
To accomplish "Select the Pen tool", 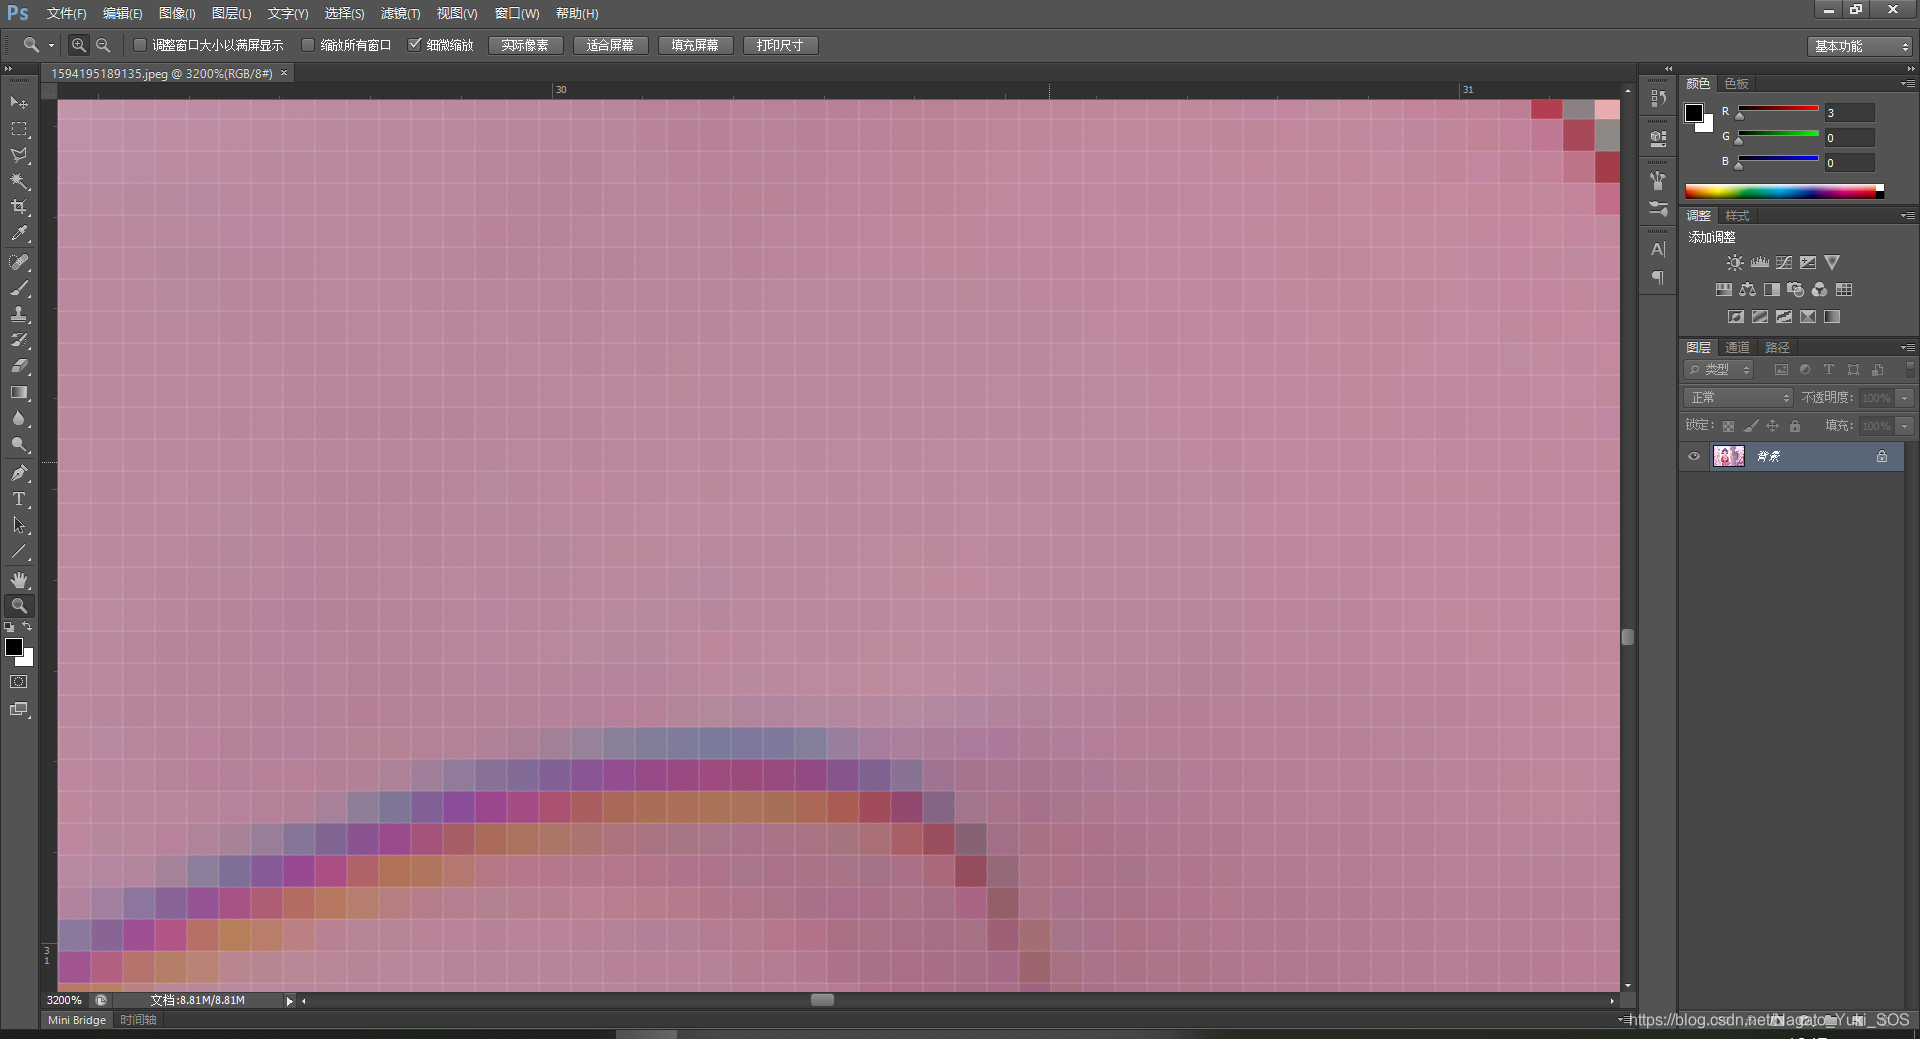I will pyautogui.click(x=19, y=473).
